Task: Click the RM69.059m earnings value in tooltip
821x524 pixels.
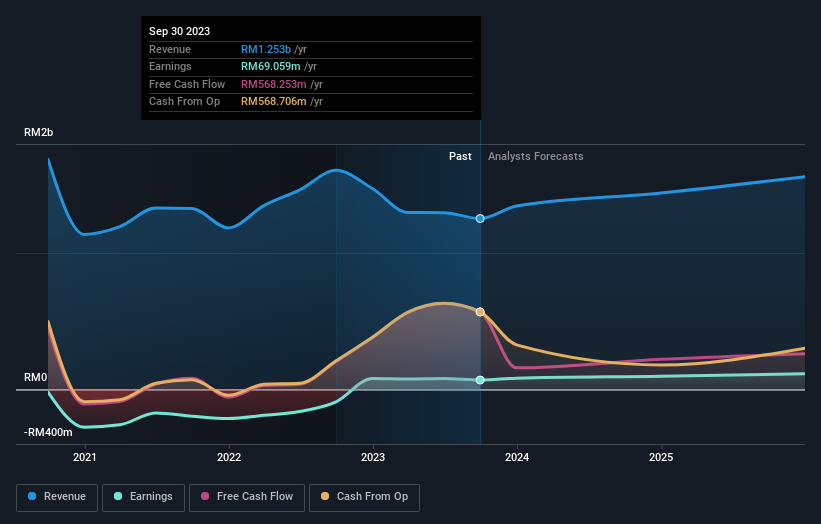Action: [x=271, y=66]
